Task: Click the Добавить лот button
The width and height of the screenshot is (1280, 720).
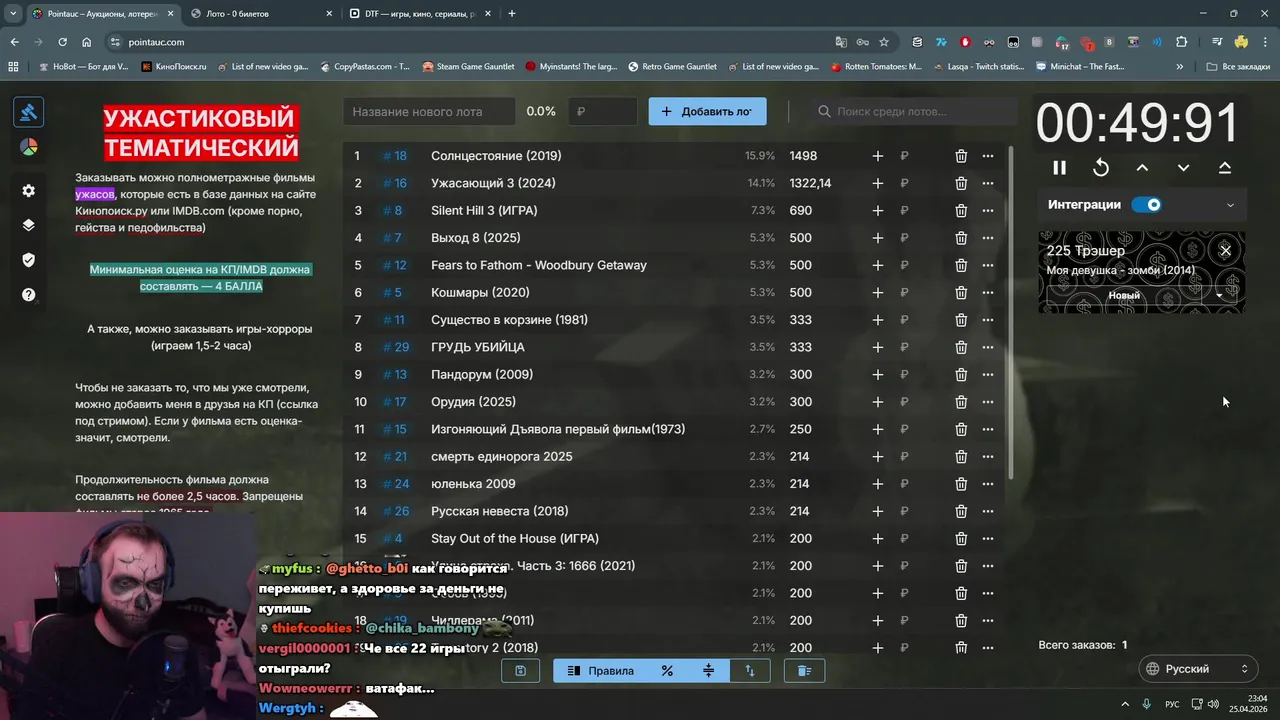Action: pos(708,112)
